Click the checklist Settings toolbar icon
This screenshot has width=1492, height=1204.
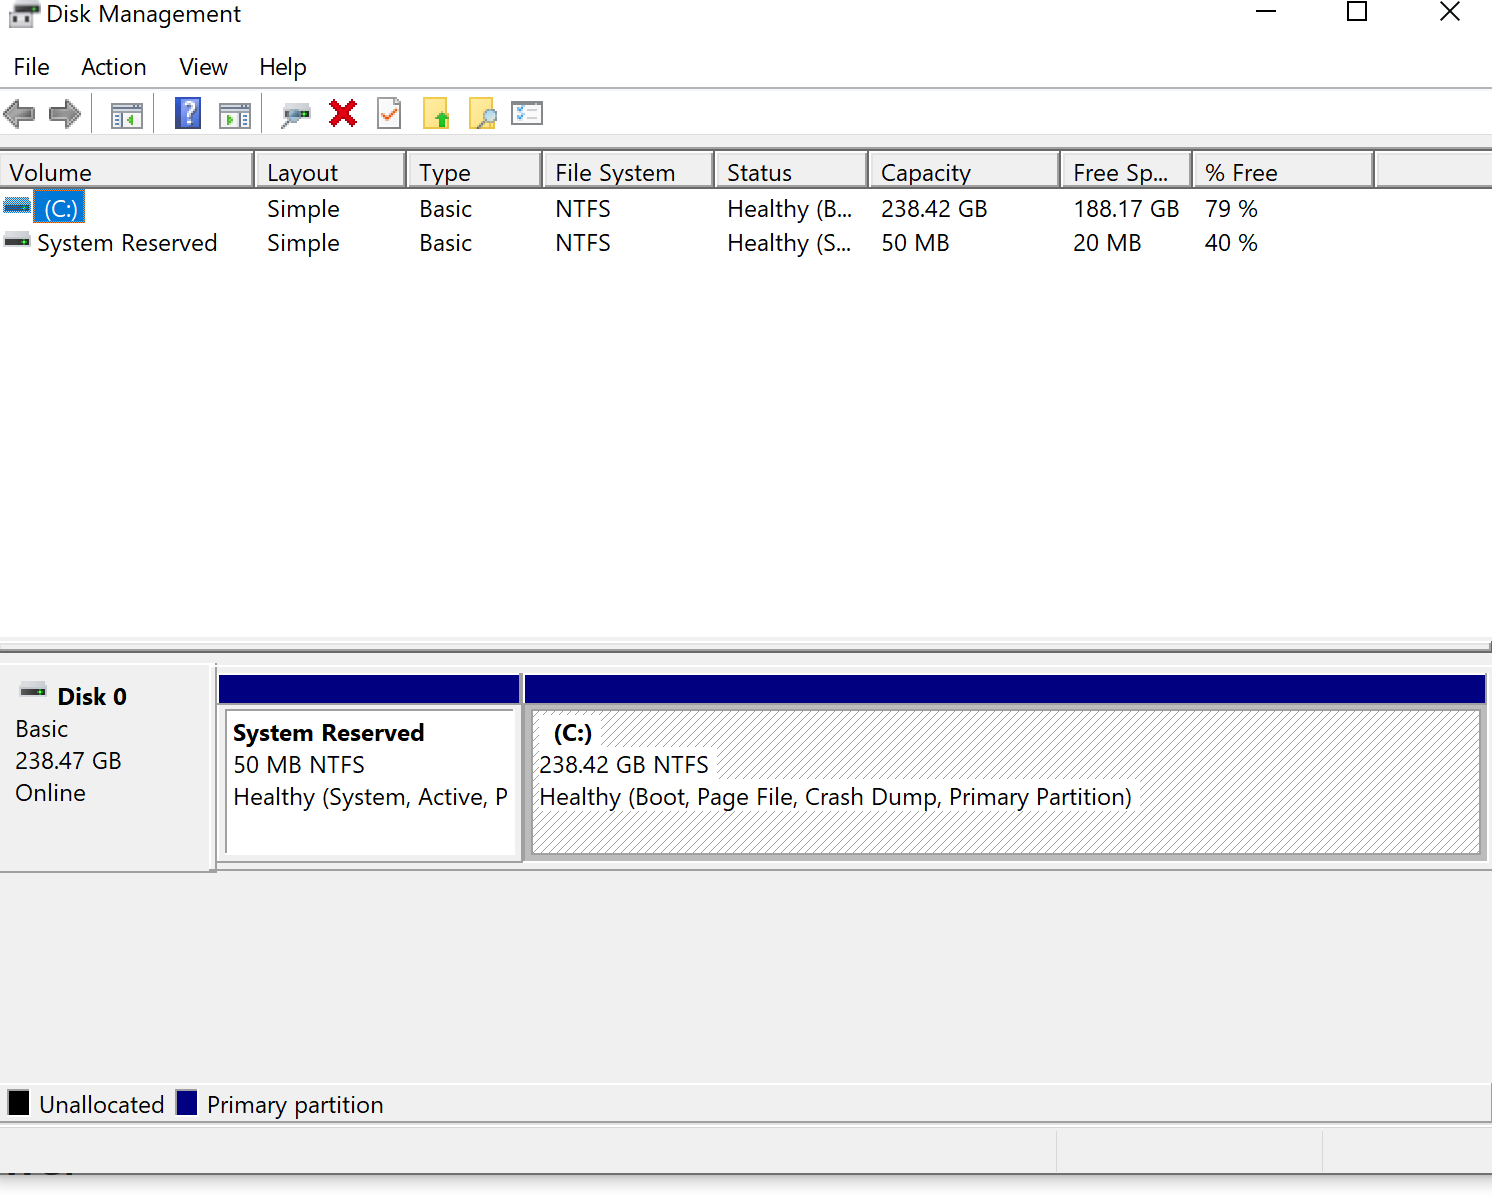527,113
